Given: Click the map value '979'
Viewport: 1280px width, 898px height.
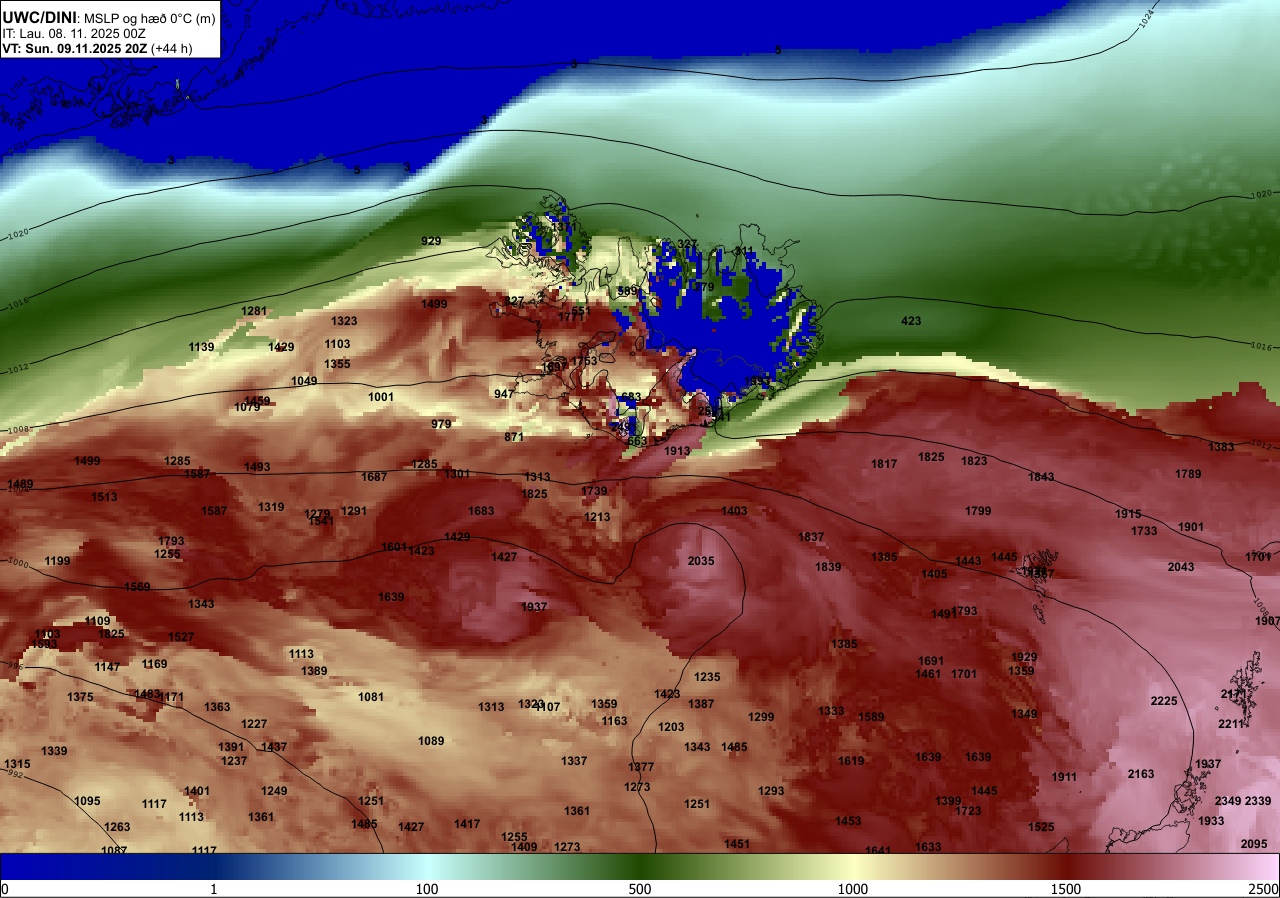Looking at the screenshot, I should point(441,424).
